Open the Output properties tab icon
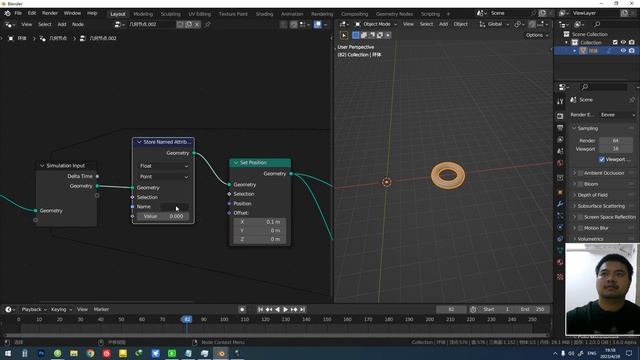The image size is (640, 360). tap(560, 128)
